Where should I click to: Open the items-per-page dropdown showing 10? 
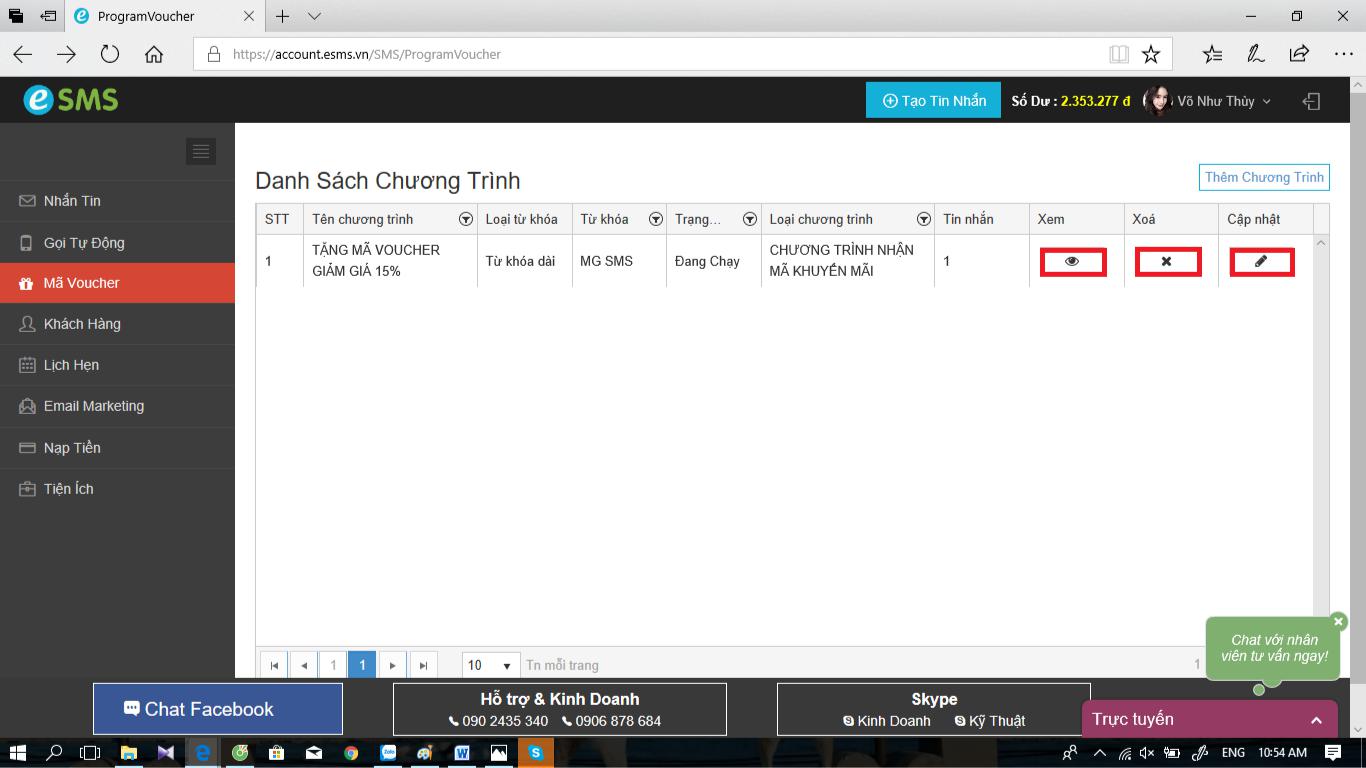[x=490, y=665]
